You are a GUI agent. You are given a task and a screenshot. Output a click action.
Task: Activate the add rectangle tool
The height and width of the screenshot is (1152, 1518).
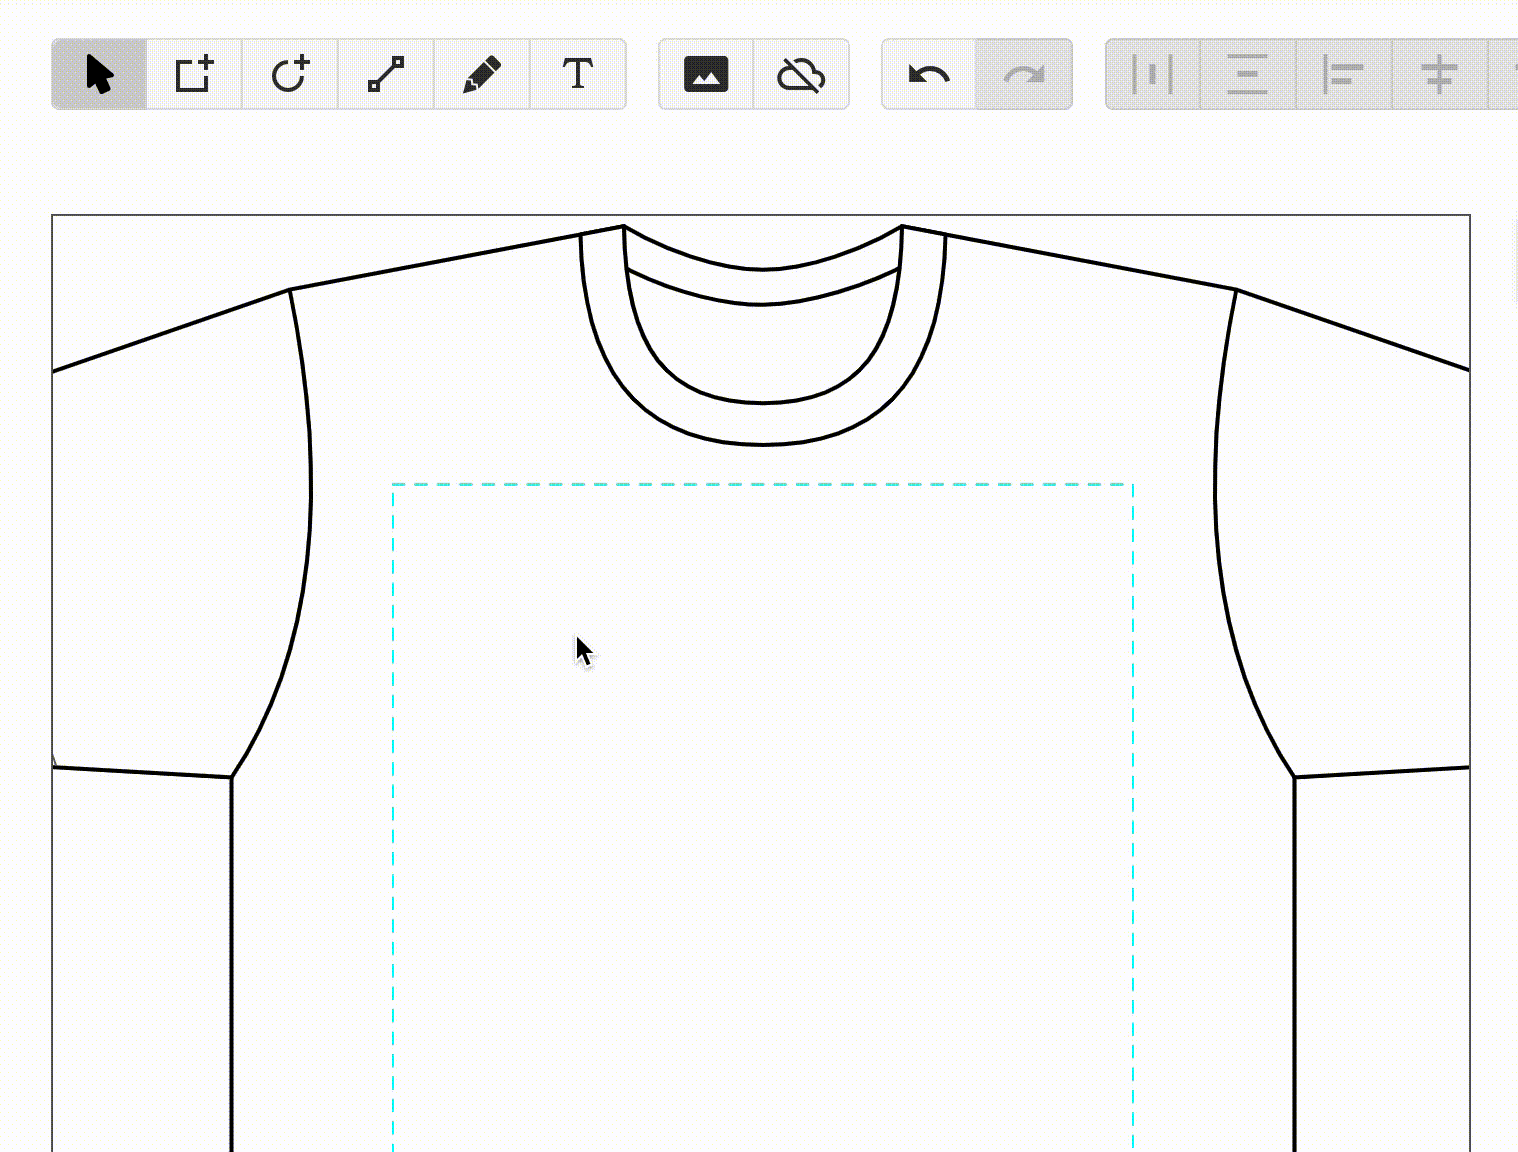click(x=194, y=73)
